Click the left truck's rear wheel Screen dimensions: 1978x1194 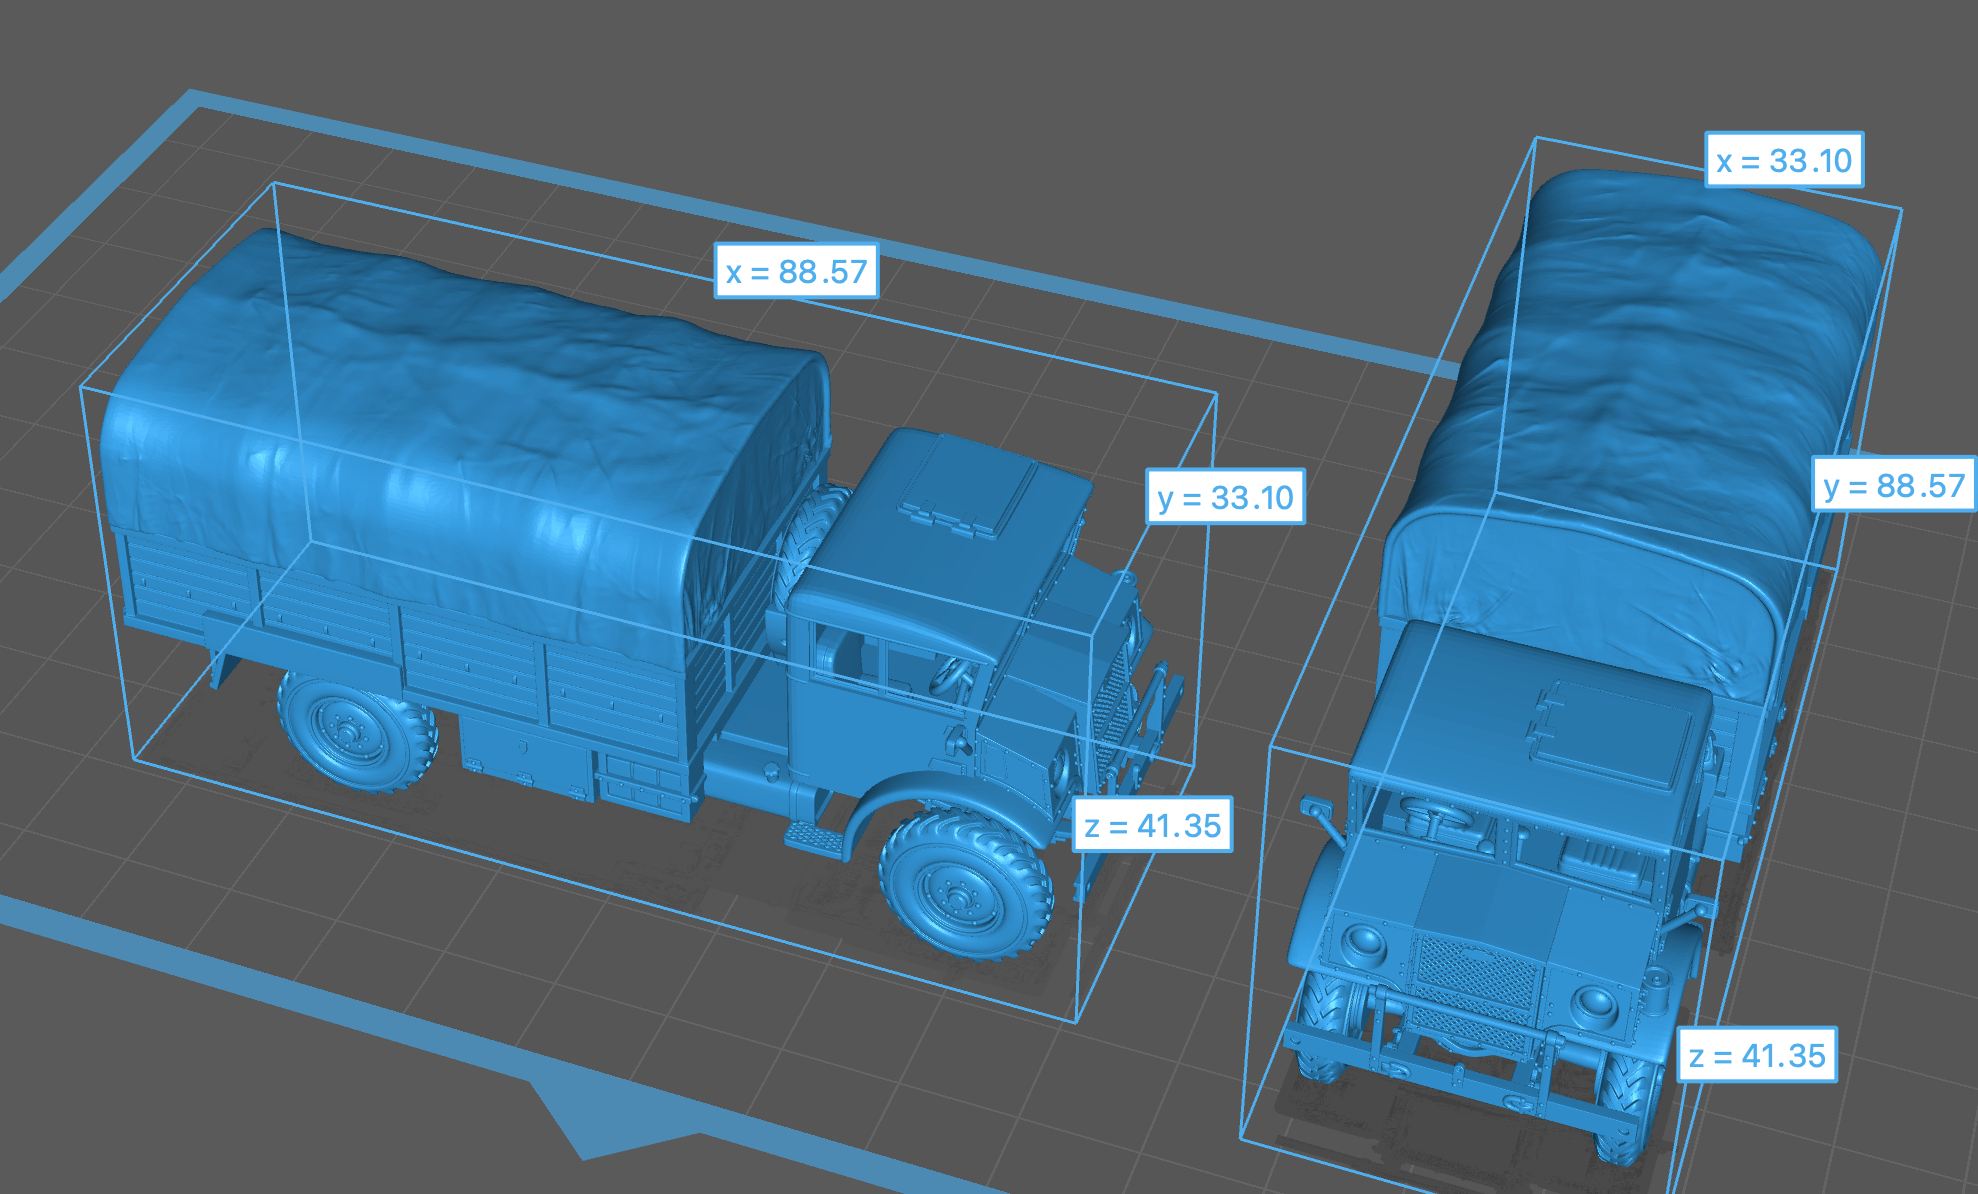pyautogui.click(x=355, y=735)
